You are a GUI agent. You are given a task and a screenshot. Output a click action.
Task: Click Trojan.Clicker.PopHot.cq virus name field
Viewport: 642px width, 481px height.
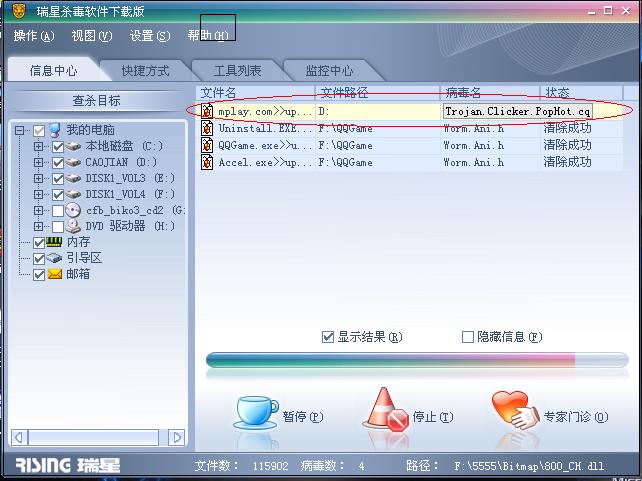click(518, 111)
